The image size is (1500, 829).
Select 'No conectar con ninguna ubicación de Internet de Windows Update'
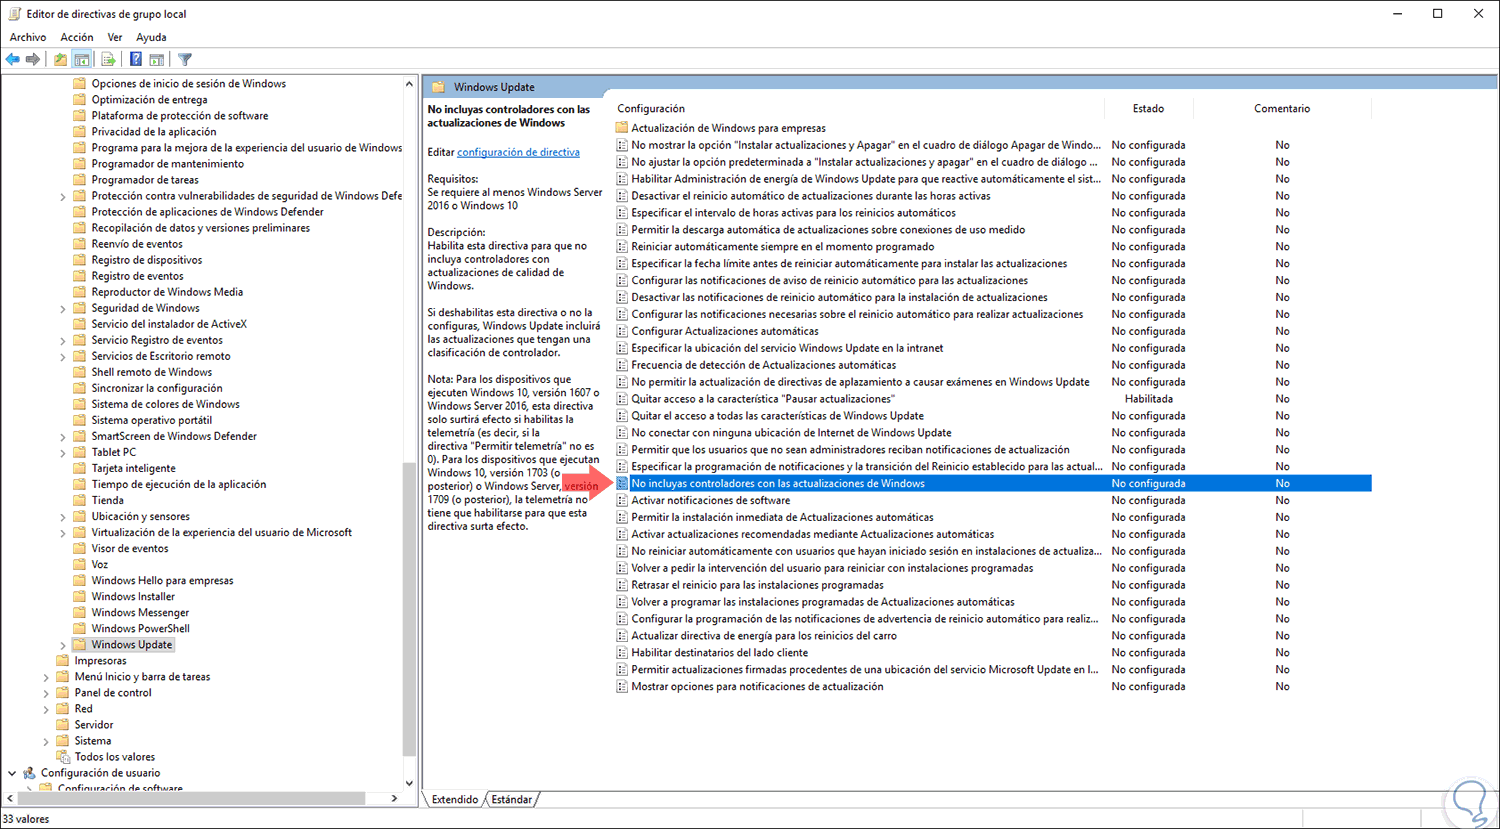[x=791, y=433]
